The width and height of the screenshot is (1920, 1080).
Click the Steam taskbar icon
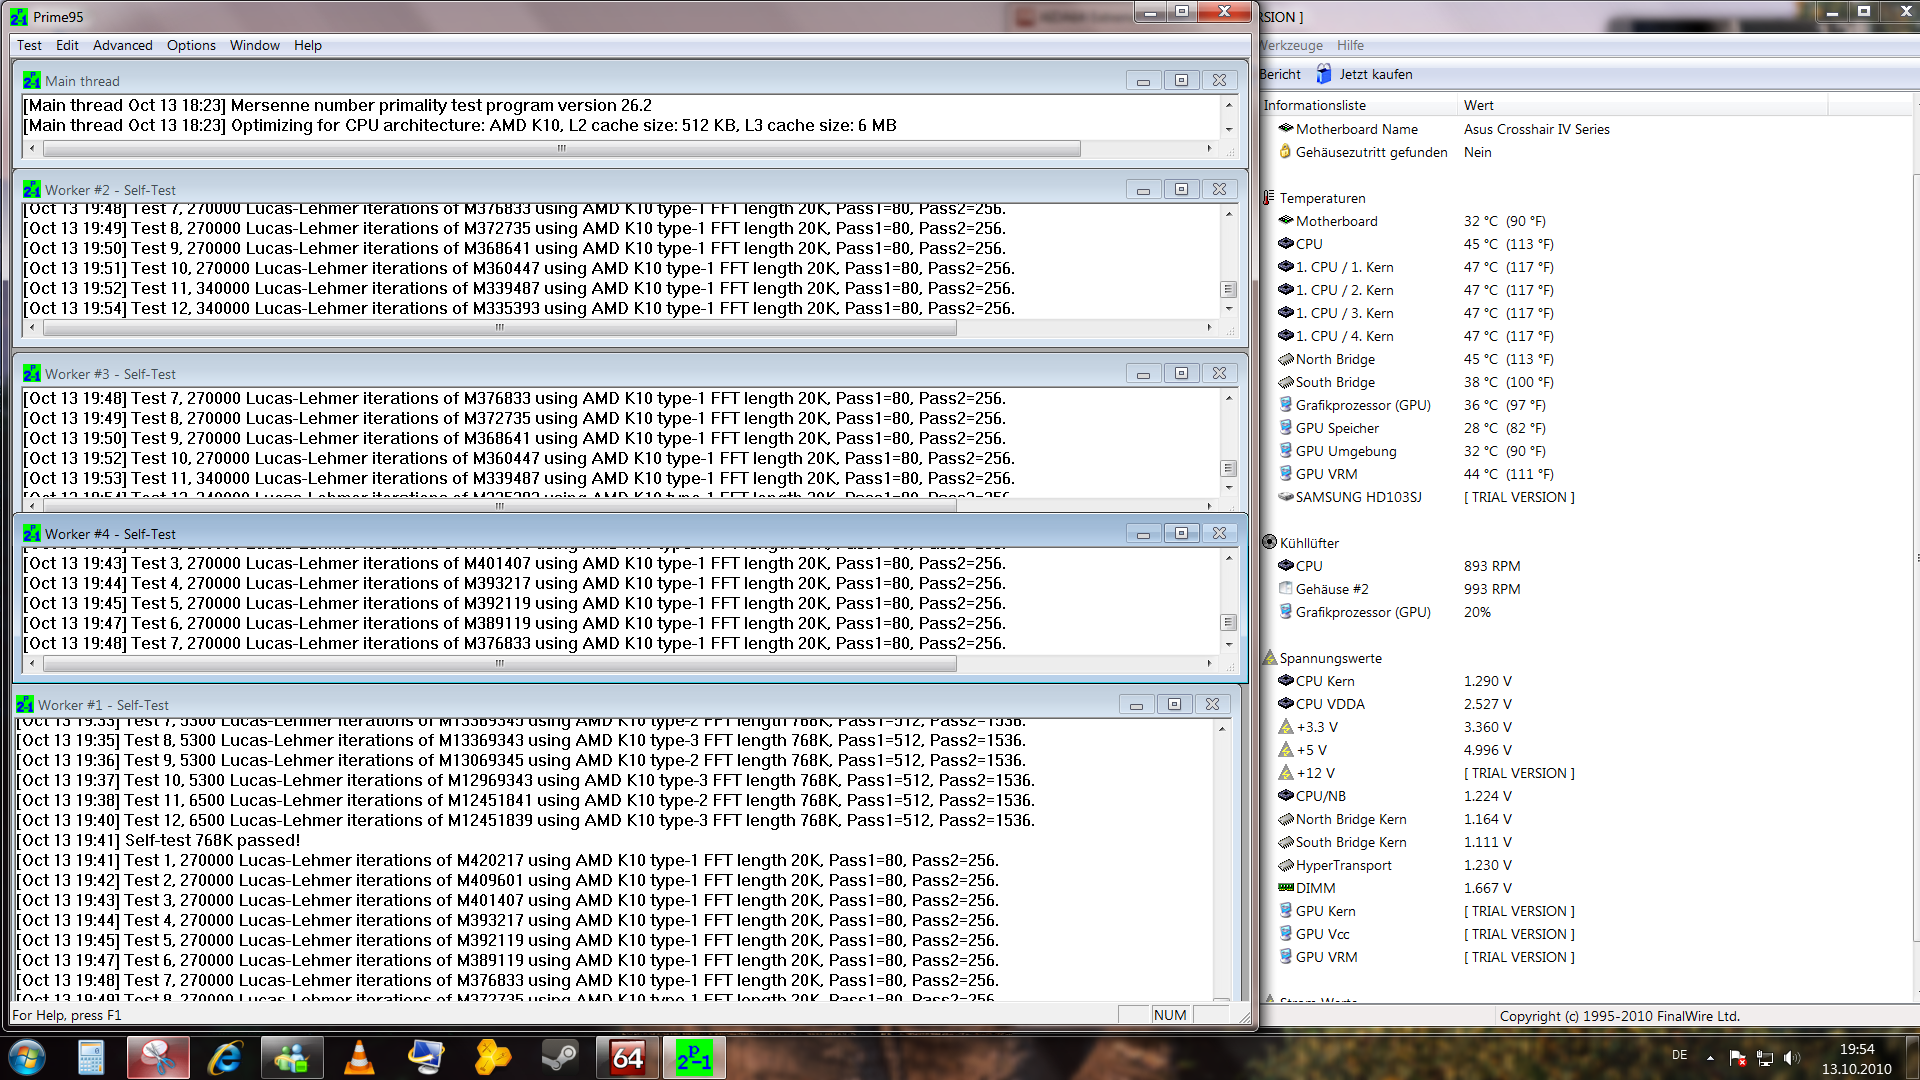pyautogui.click(x=560, y=1057)
